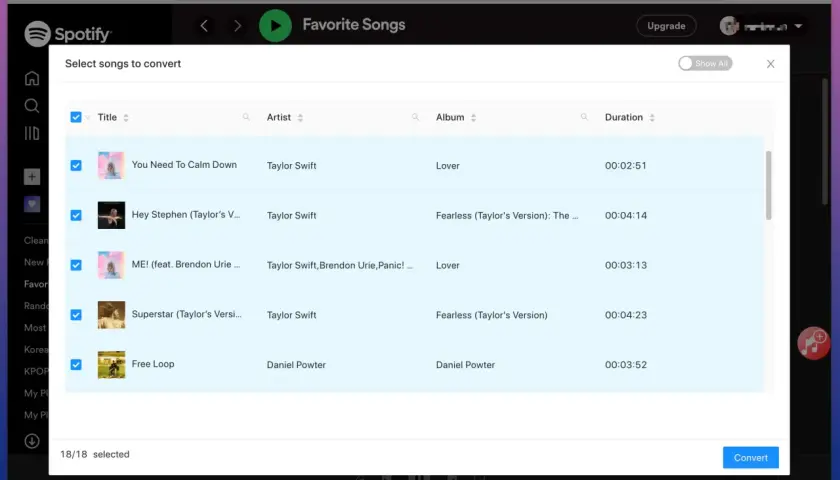Sort the list by Album
The height and width of the screenshot is (480, 840).
coord(473,117)
